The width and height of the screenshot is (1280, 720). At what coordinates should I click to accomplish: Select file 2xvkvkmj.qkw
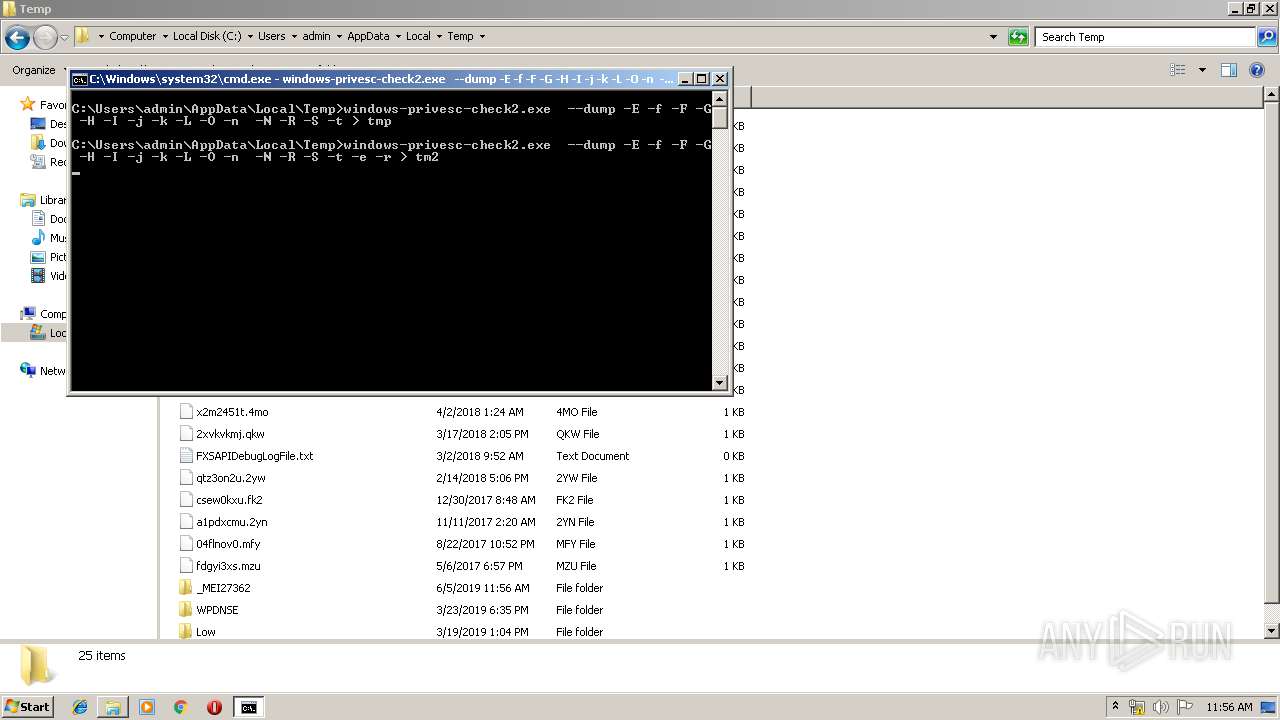[230, 434]
